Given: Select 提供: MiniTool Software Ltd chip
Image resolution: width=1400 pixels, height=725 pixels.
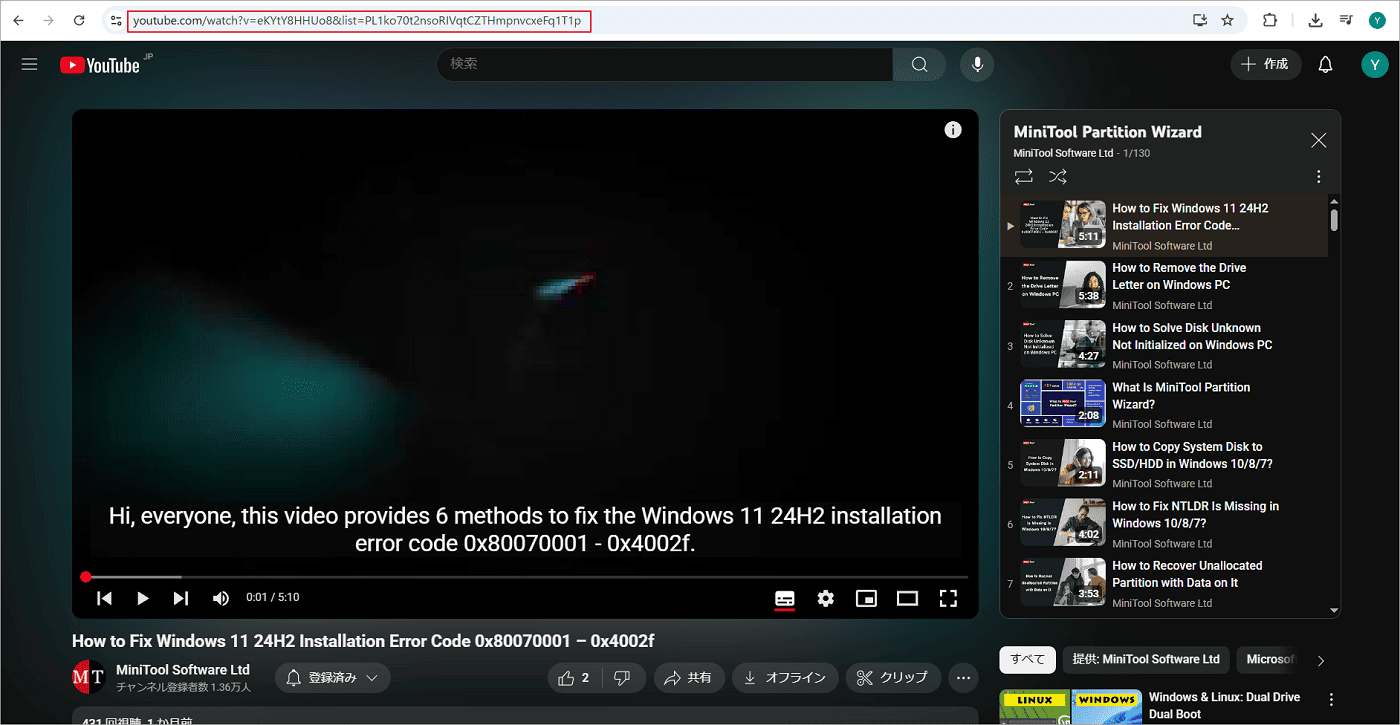Looking at the screenshot, I should click(1146, 660).
